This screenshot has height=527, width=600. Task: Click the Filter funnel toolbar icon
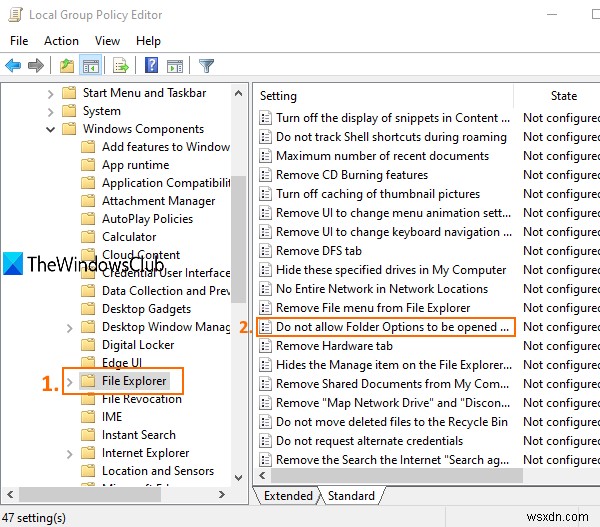[206, 66]
